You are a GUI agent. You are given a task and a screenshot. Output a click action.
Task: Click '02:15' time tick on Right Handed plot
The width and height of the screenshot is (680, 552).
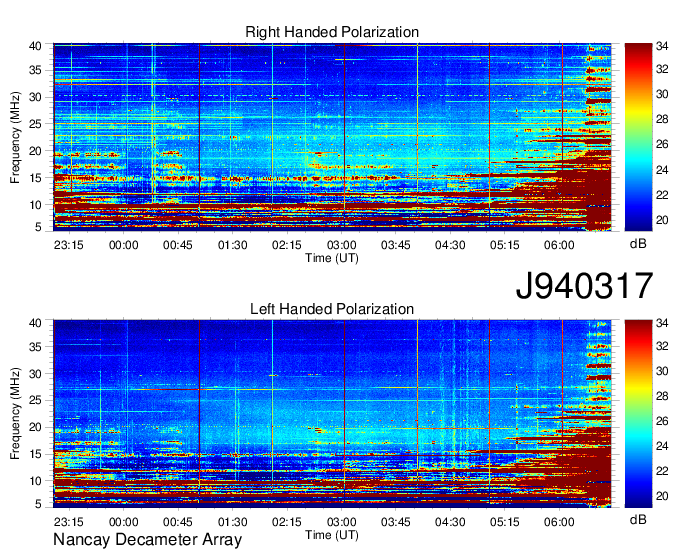coord(287,245)
